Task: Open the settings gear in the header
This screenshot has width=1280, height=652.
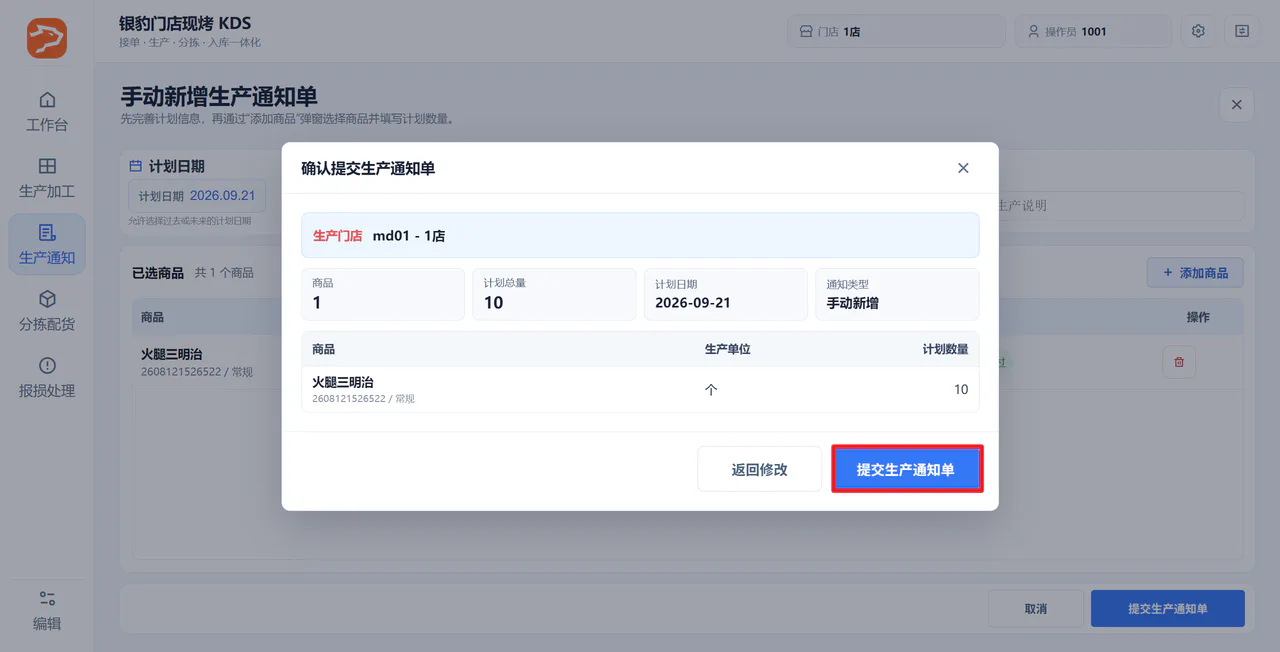Action: point(1198,31)
